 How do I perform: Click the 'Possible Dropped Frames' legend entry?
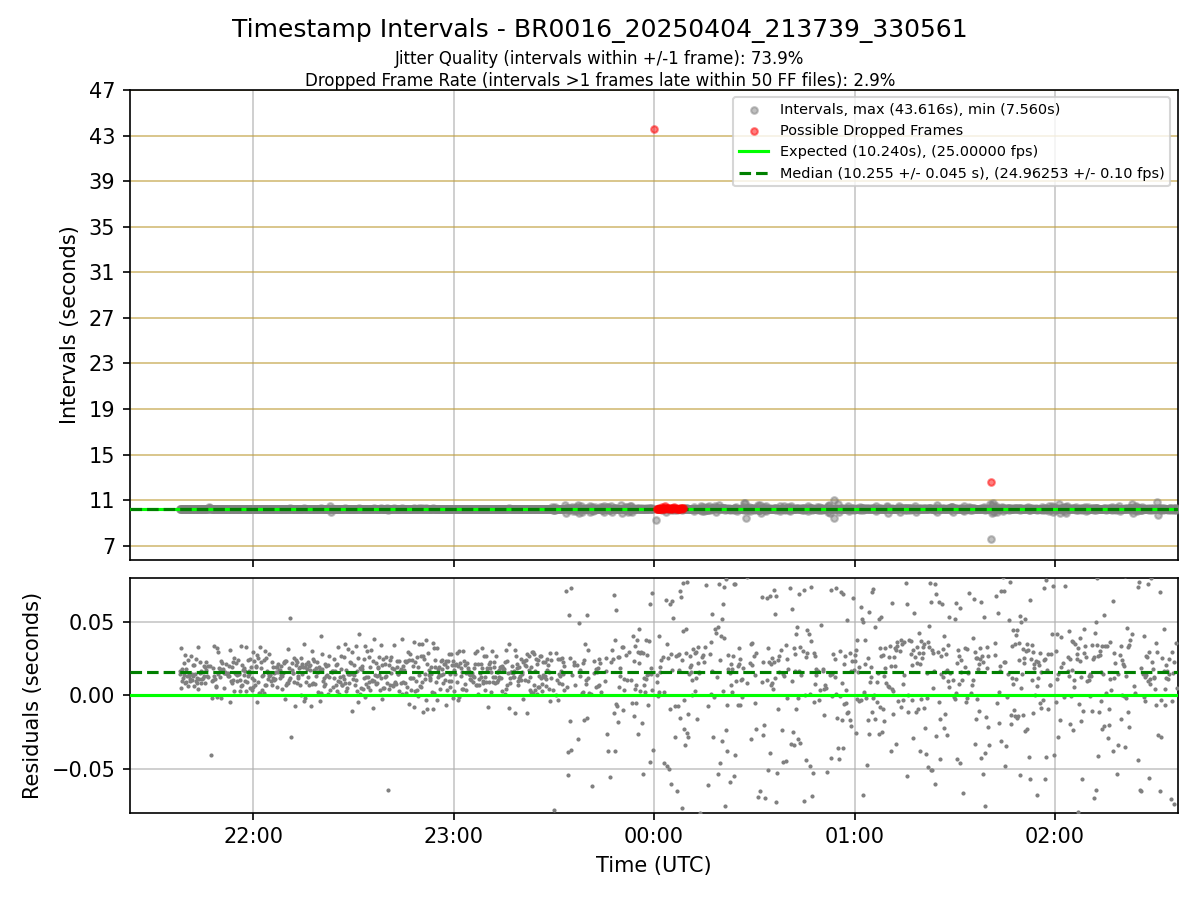coord(871,130)
